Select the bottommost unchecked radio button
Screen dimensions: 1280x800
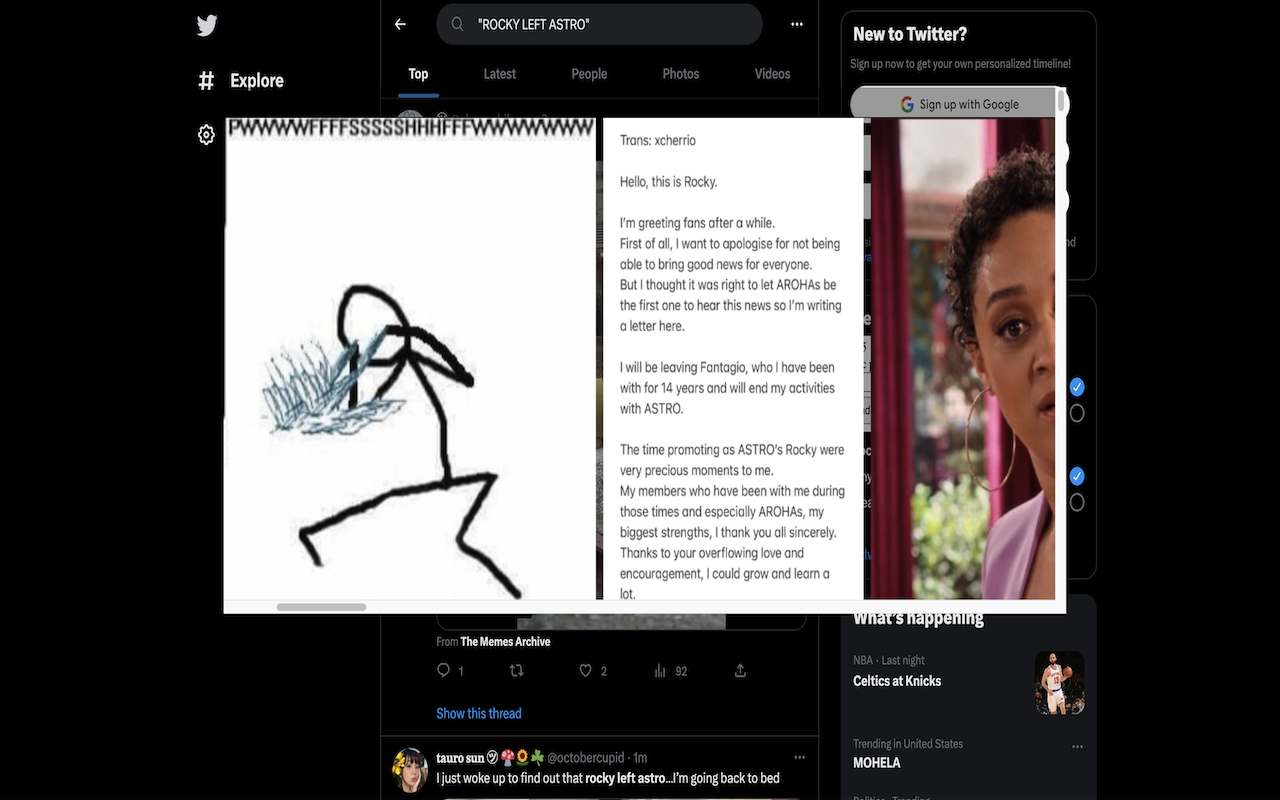point(1077,502)
